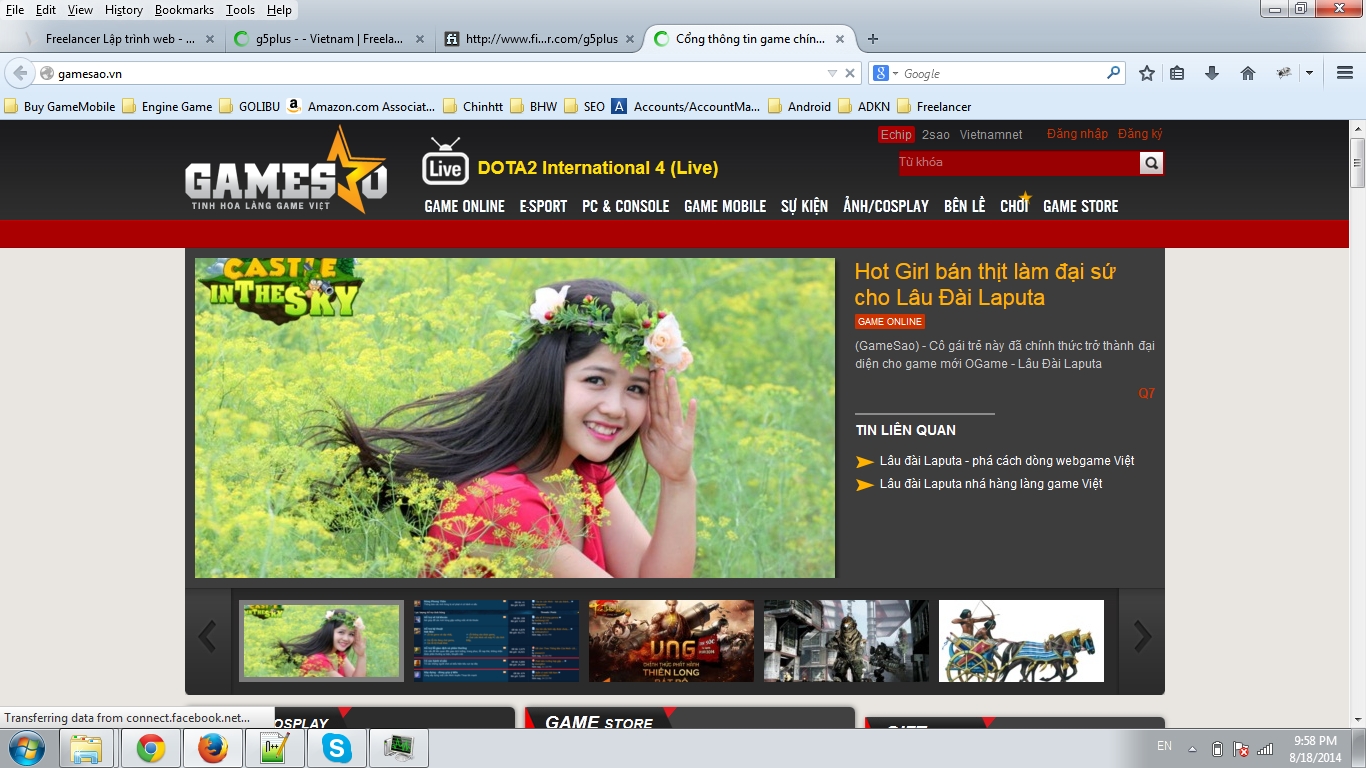The height and width of the screenshot is (768, 1366).
Task: Show the bookmarks list icon in toolbar
Action: (x=1177, y=73)
